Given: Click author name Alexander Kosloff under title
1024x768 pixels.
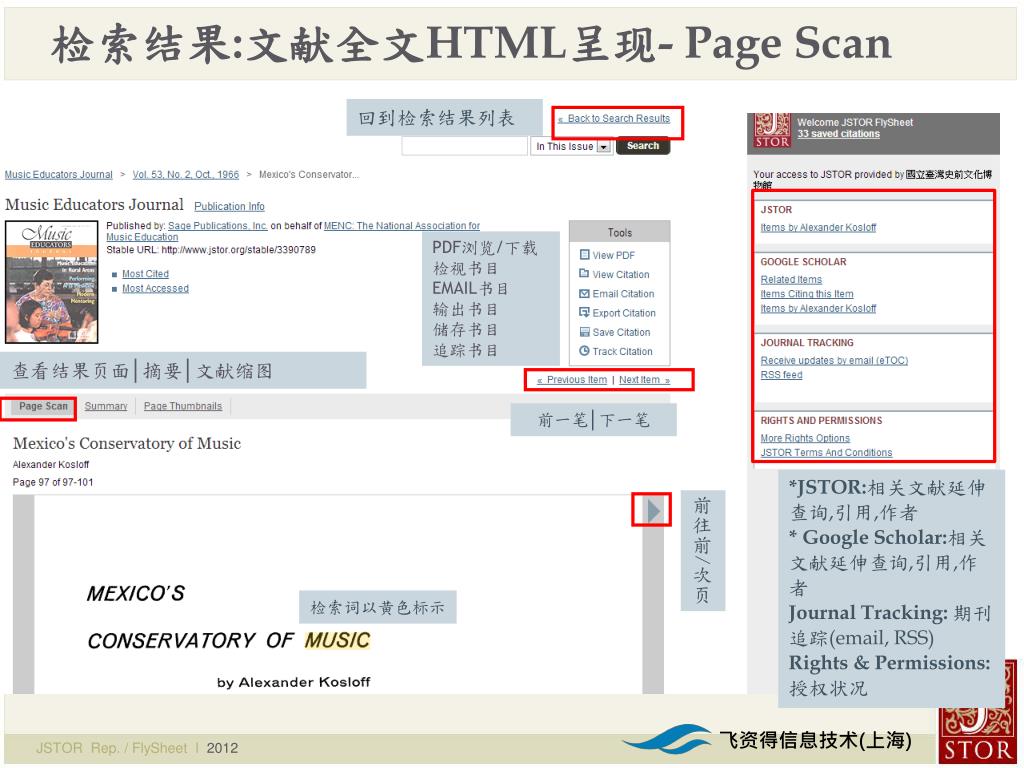Looking at the screenshot, I should point(51,464).
